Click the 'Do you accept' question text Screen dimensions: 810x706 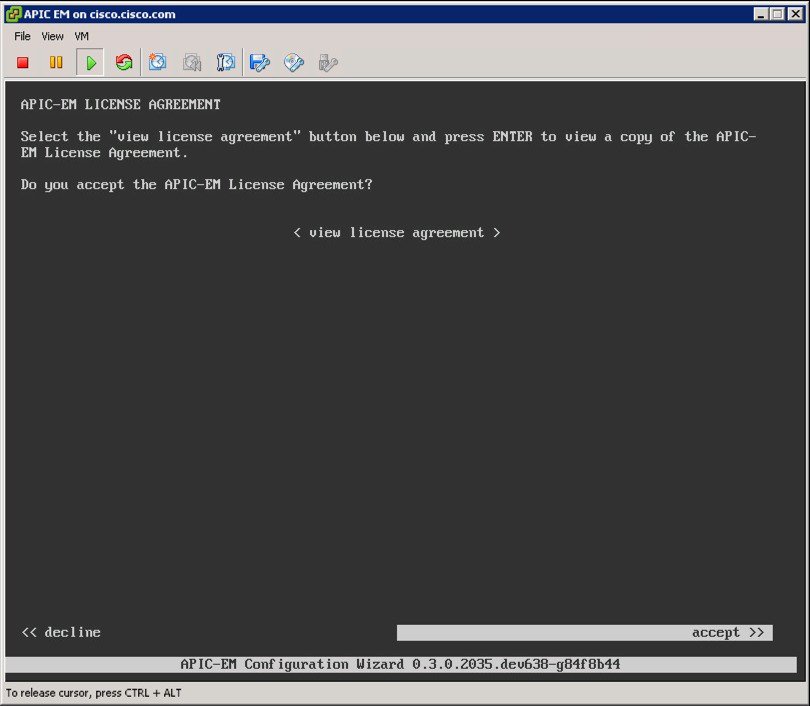click(x=196, y=185)
